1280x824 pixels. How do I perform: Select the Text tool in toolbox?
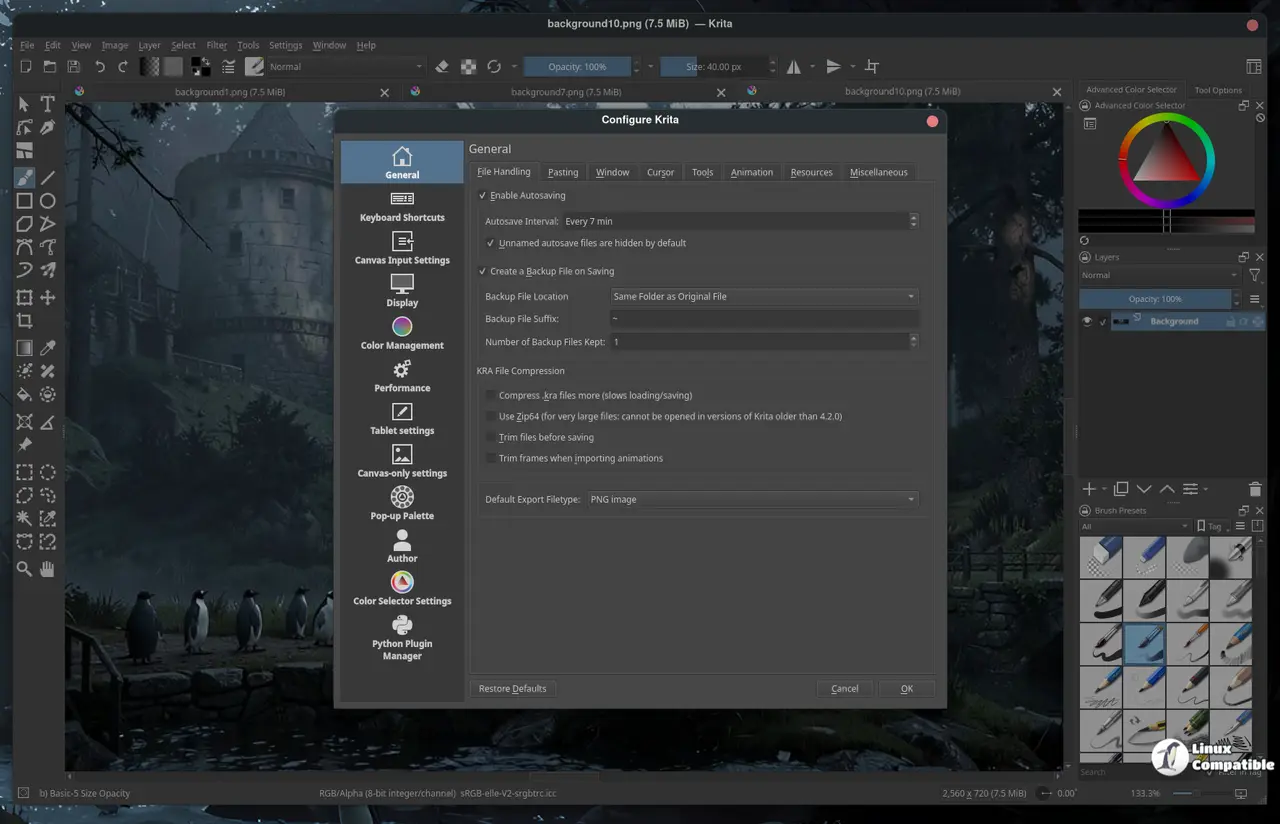click(47, 104)
